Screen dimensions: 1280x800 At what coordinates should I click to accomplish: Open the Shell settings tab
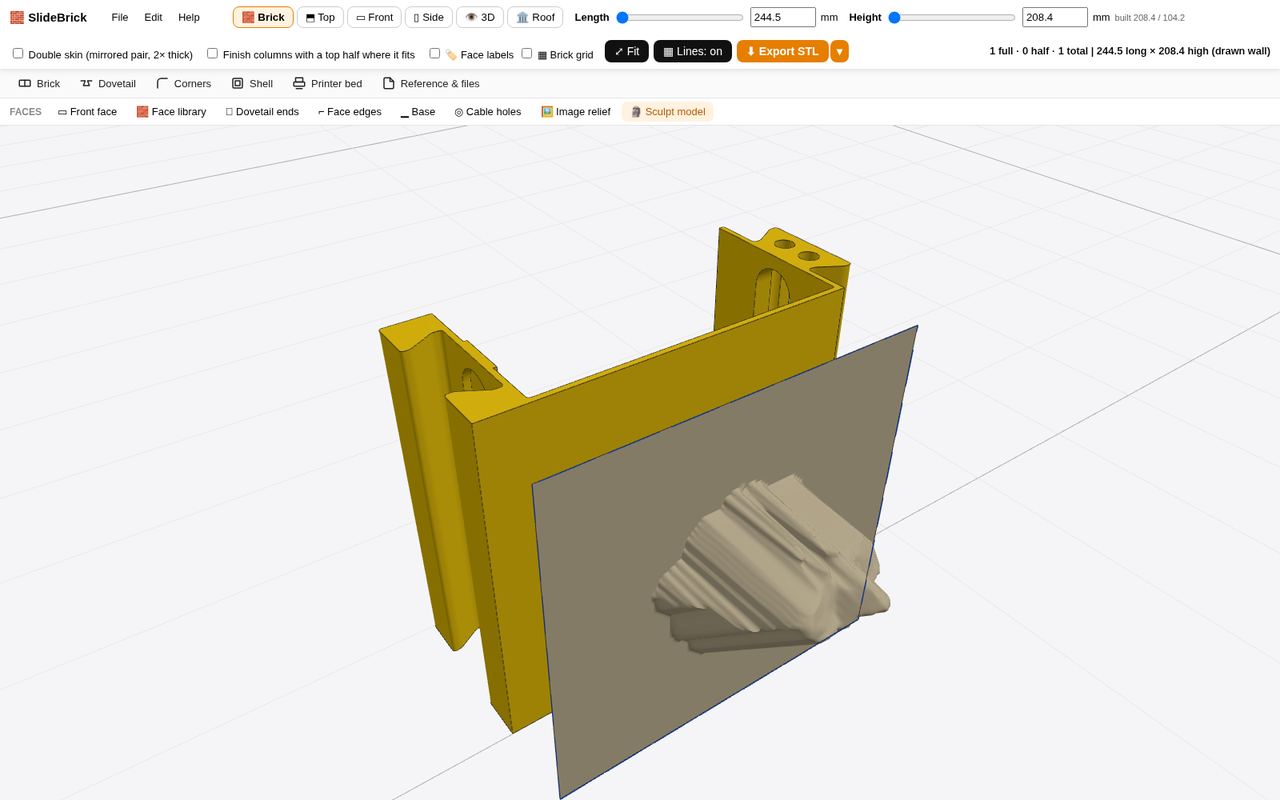[252, 84]
